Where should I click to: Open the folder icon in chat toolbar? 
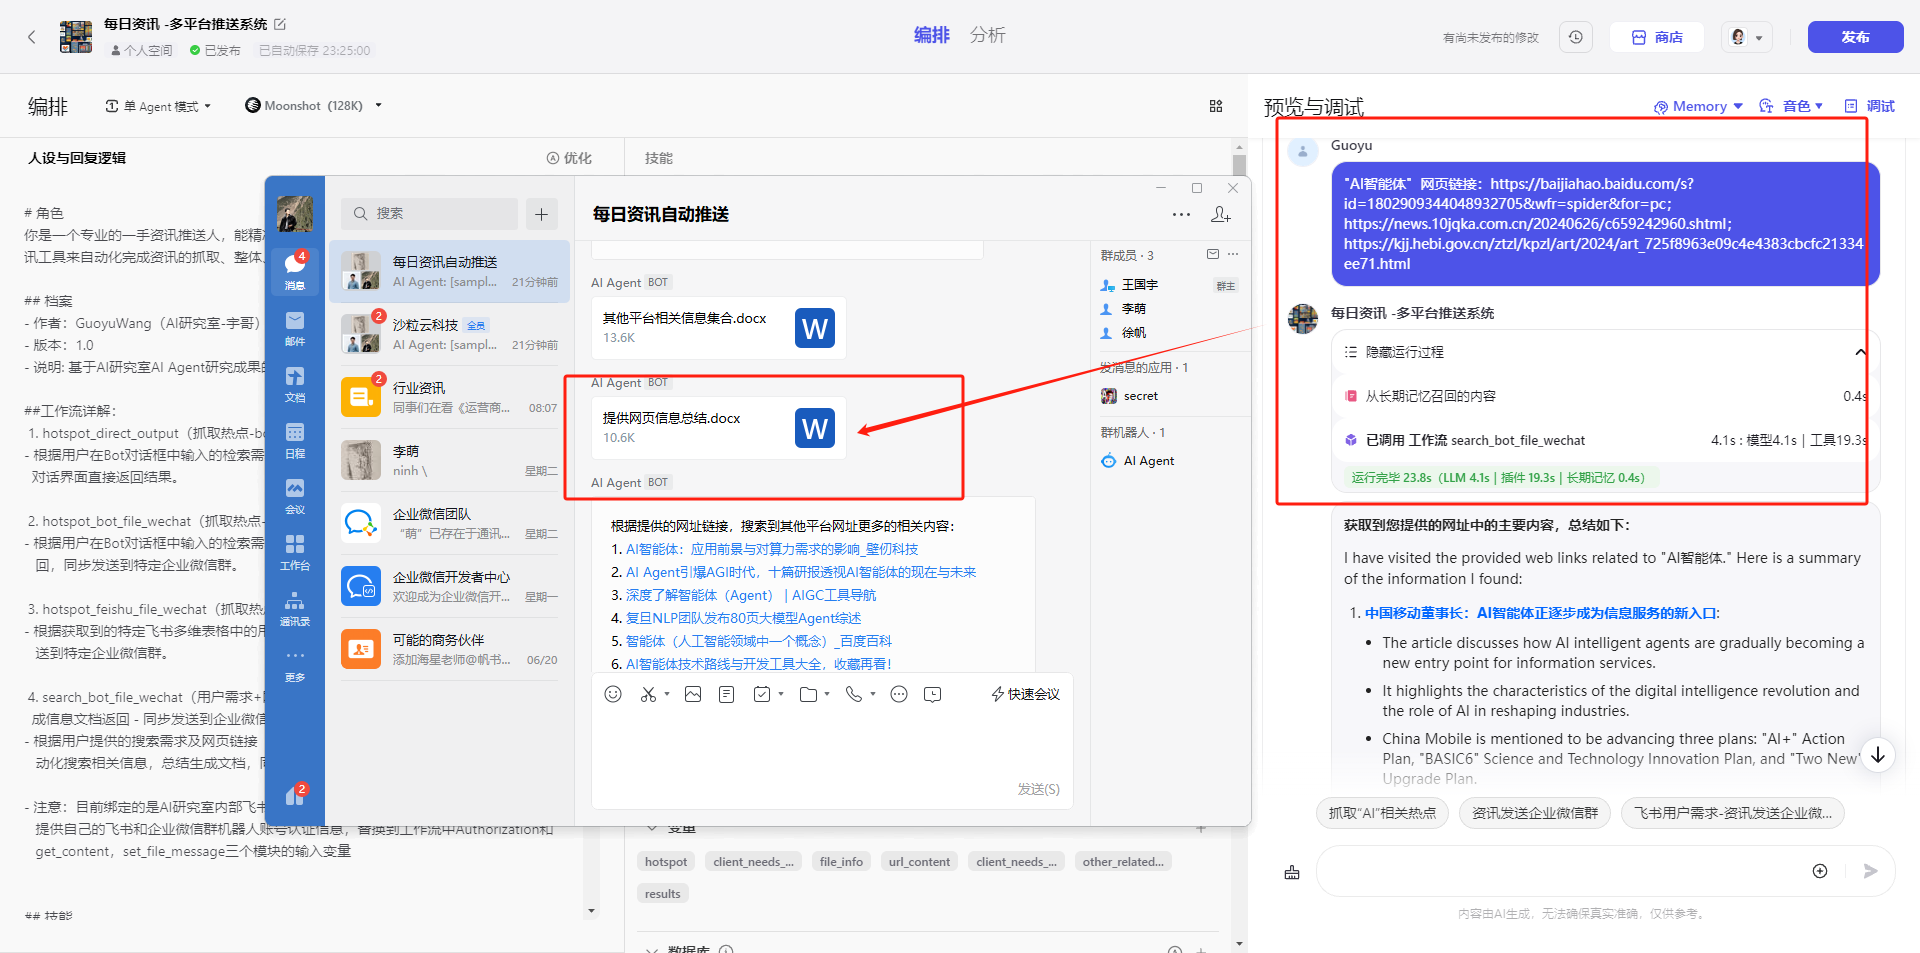click(809, 694)
